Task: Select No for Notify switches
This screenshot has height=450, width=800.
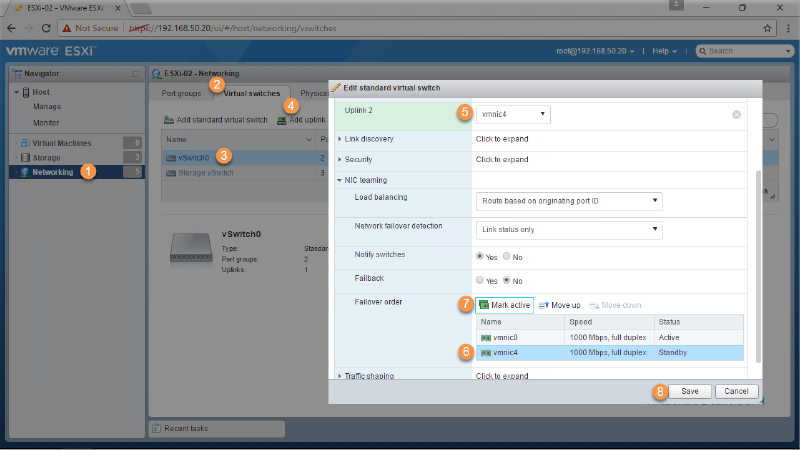Action: click(507, 256)
